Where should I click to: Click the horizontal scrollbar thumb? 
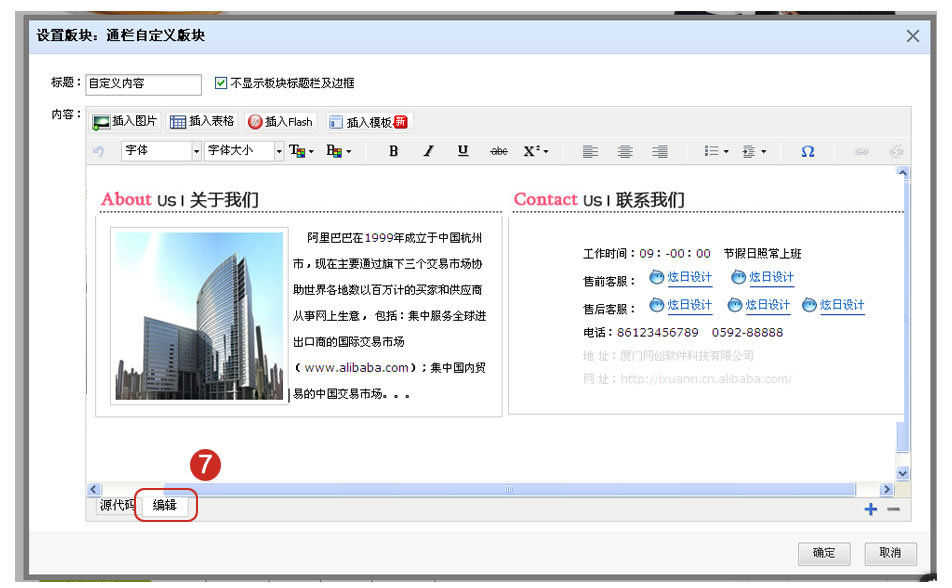coord(509,489)
